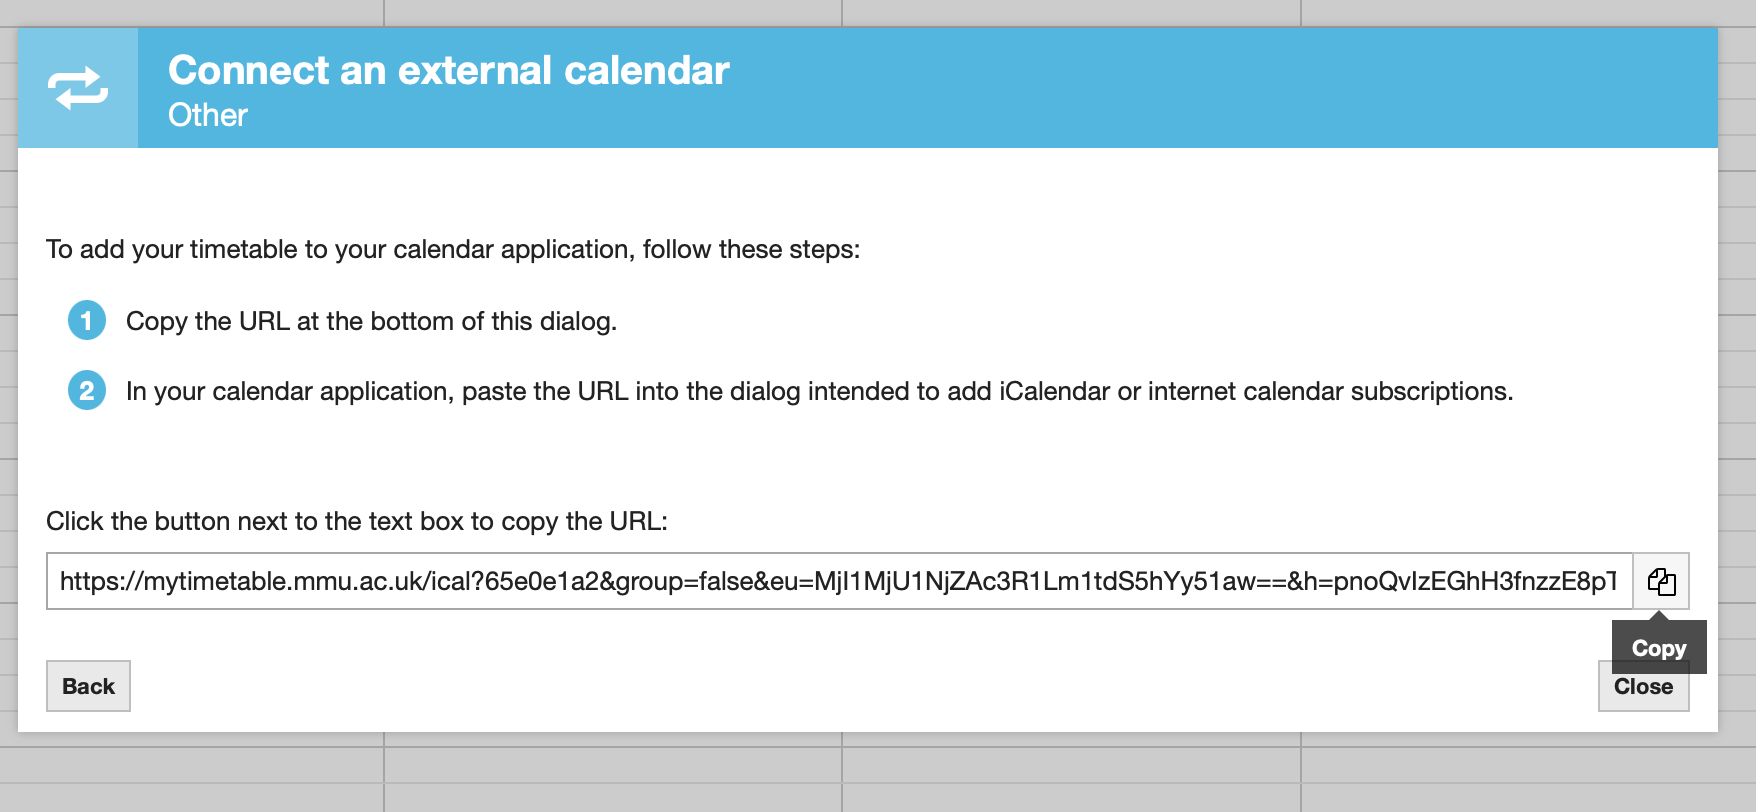Screen dimensions: 1756x812
Task: Click the sync arrows icon in header
Action: click(x=78, y=88)
